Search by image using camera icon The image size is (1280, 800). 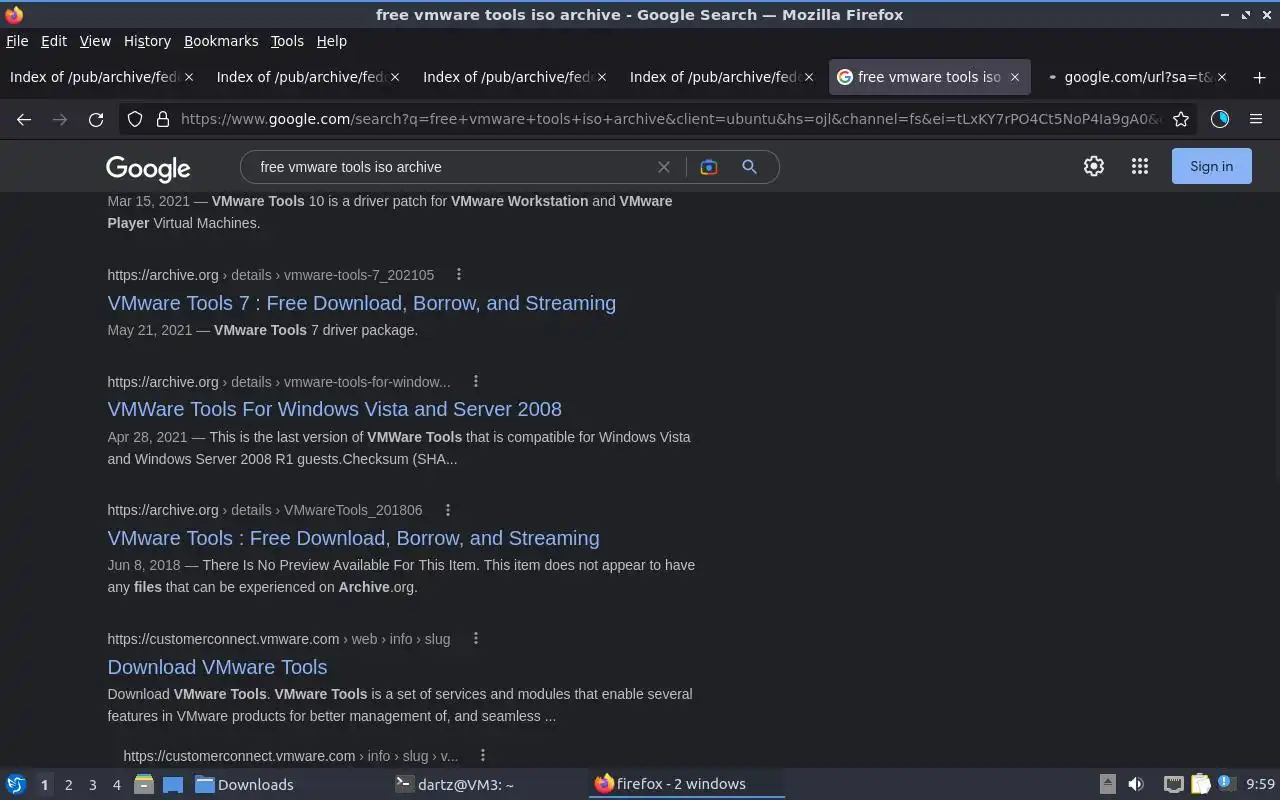709,167
